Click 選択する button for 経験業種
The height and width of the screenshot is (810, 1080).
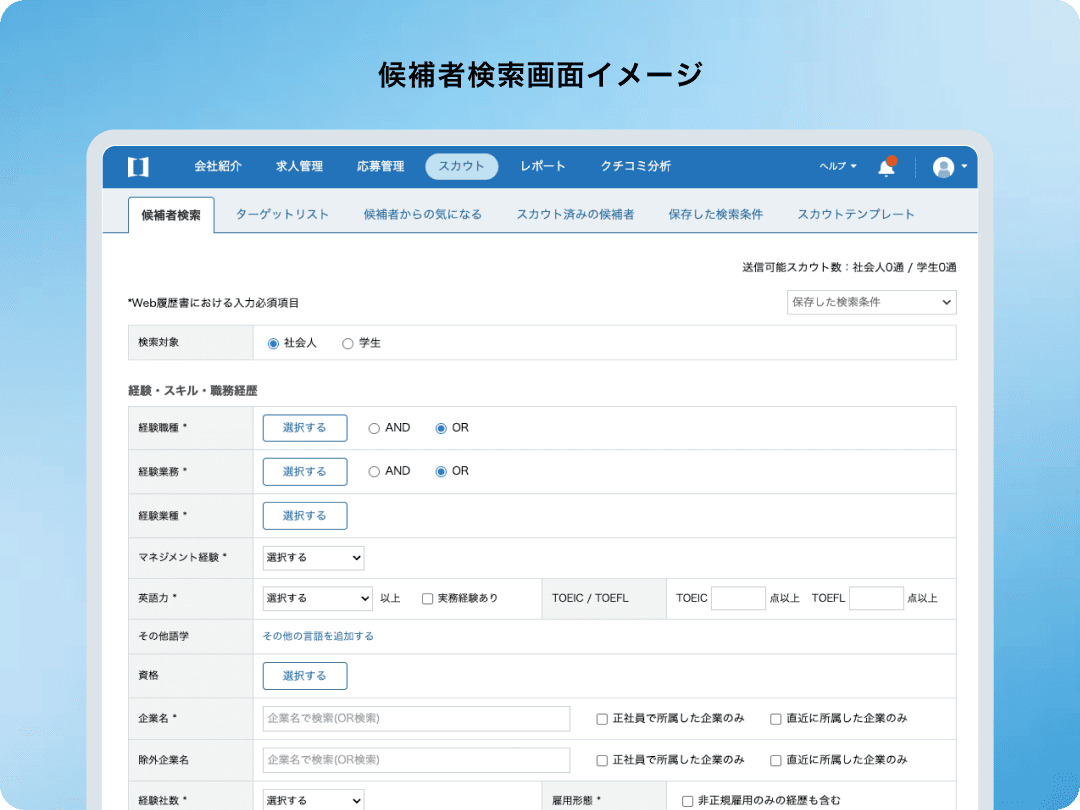click(305, 516)
